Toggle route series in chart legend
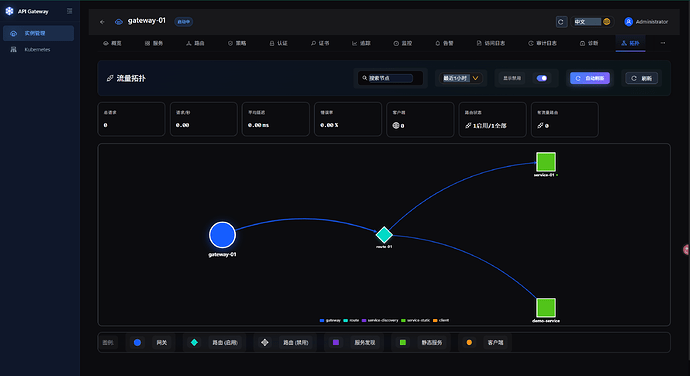The height and width of the screenshot is (376, 690). pyautogui.click(x=351, y=321)
